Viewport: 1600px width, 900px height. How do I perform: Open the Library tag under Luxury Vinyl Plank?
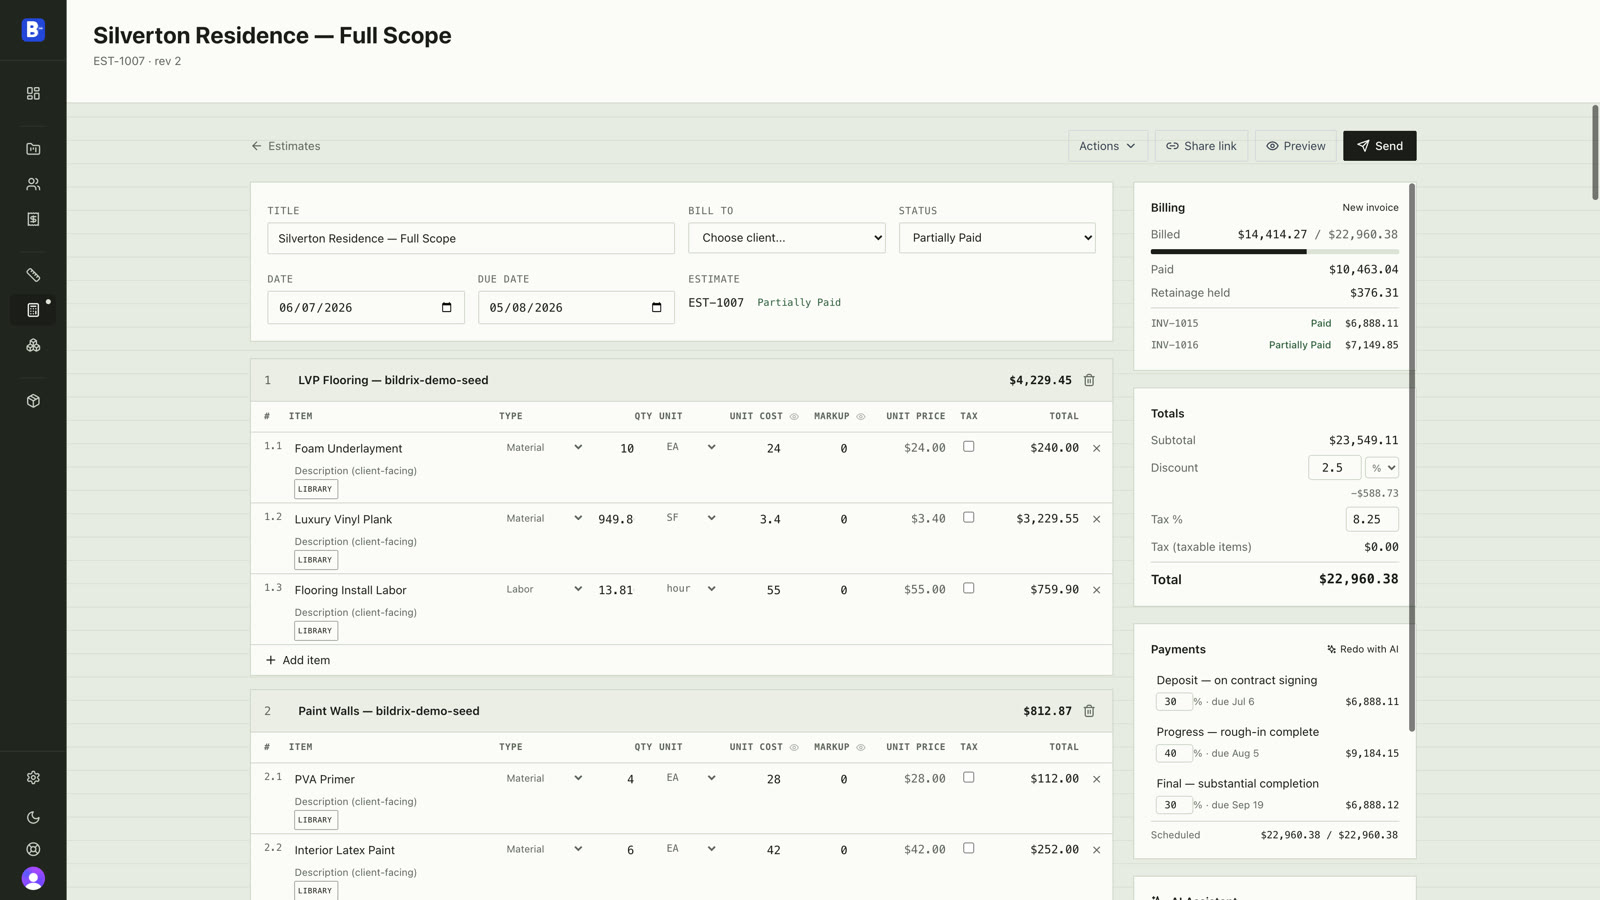316,560
